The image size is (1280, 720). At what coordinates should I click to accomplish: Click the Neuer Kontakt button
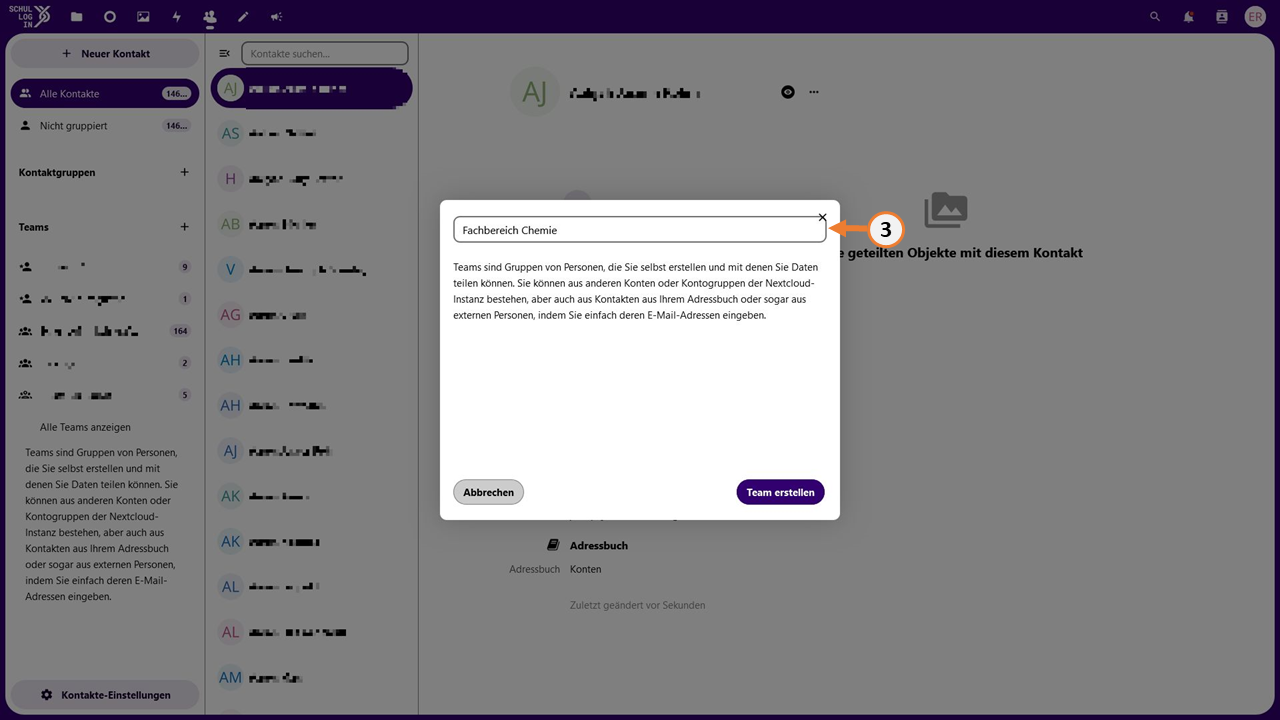(x=105, y=53)
